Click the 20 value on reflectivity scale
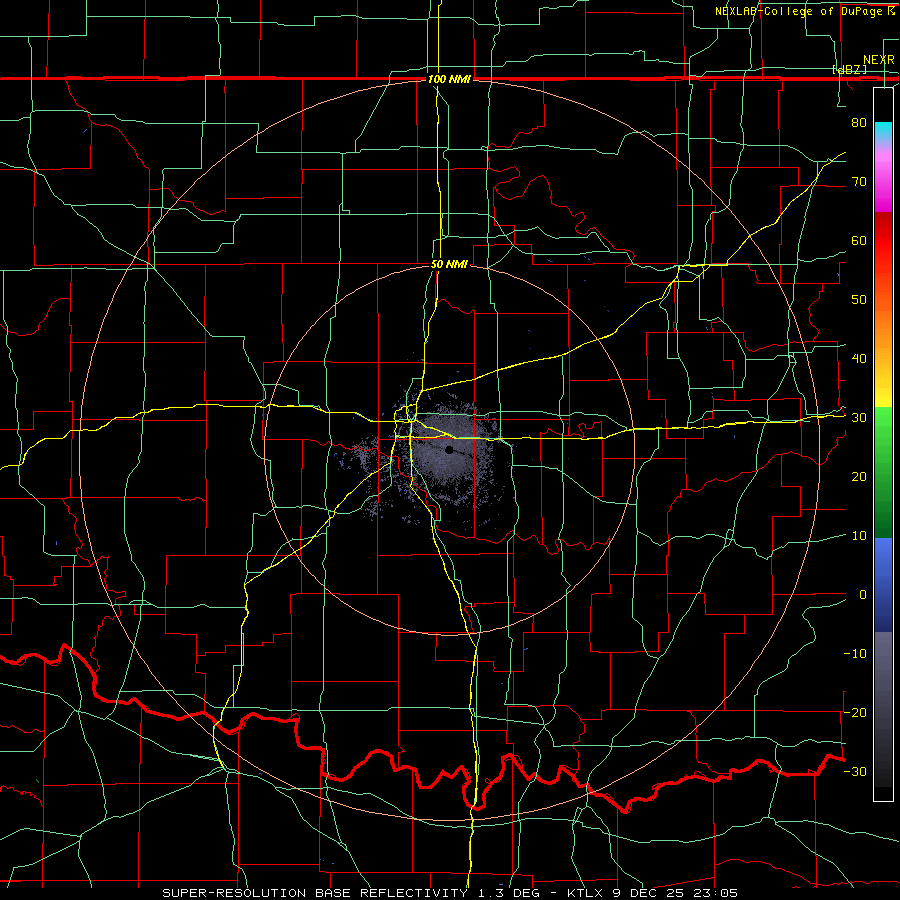The width and height of the screenshot is (900, 900). click(x=859, y=476)
